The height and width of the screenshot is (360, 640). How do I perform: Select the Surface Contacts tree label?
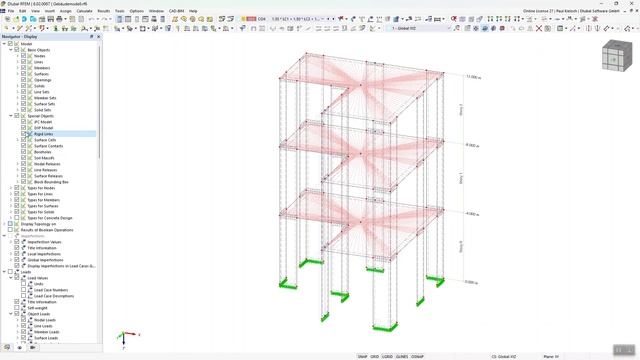pyautogui.click(x=49, y=146)
